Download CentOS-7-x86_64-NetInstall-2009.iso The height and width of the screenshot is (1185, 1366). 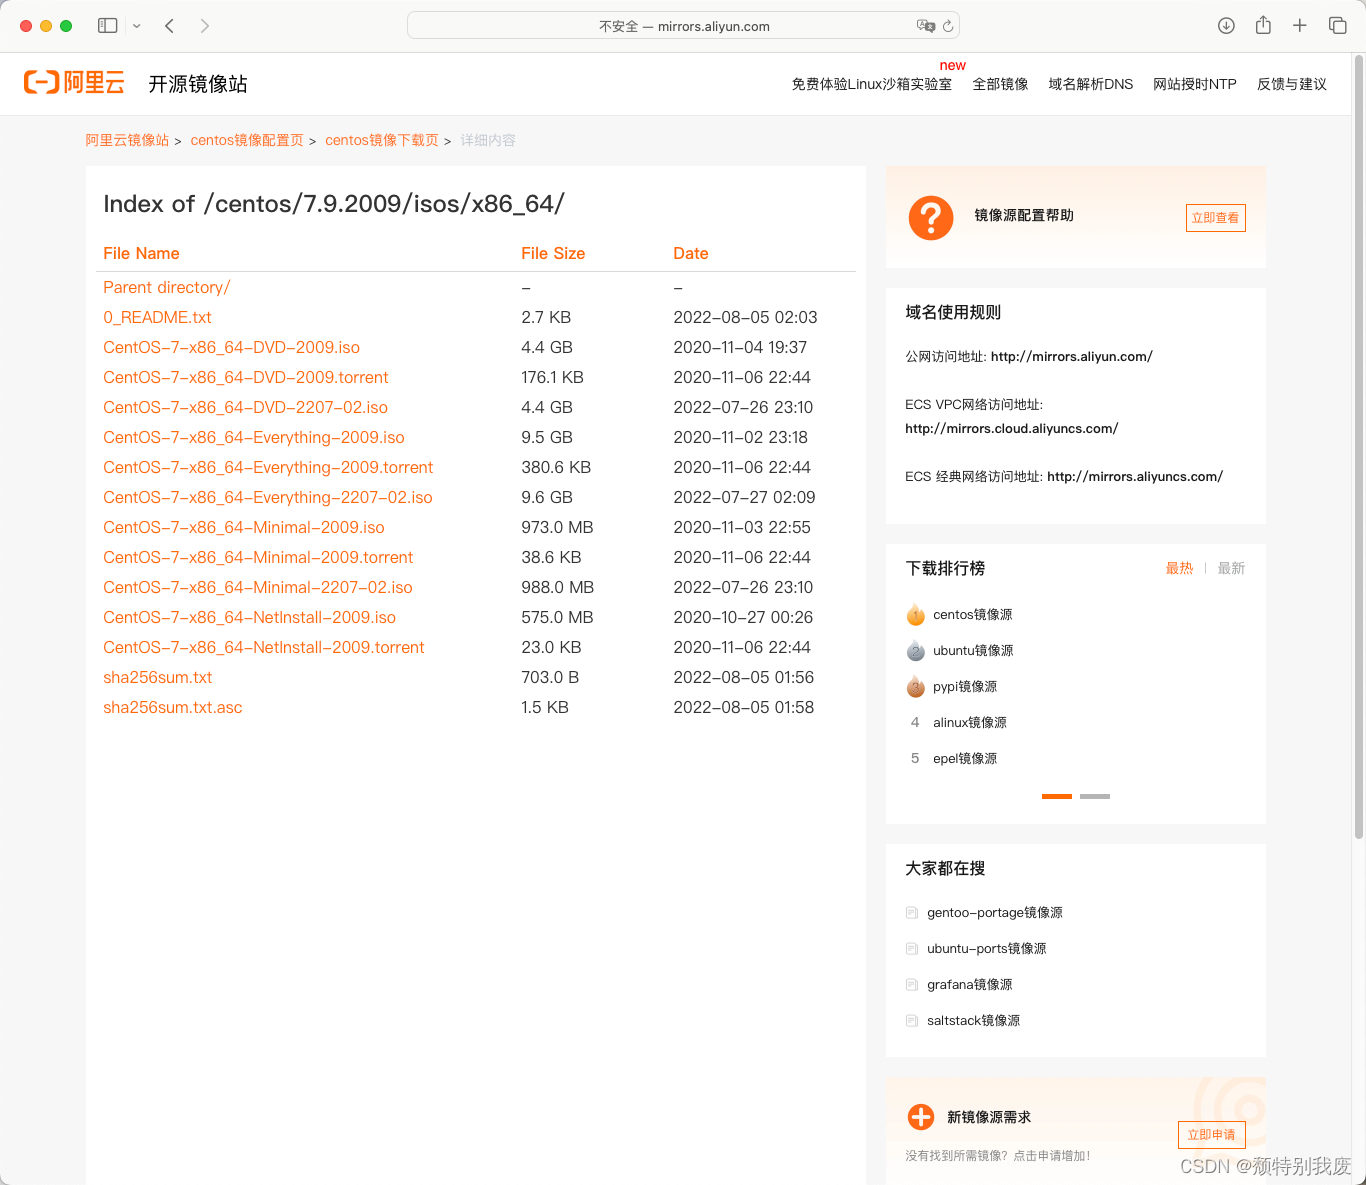[249, 617]
